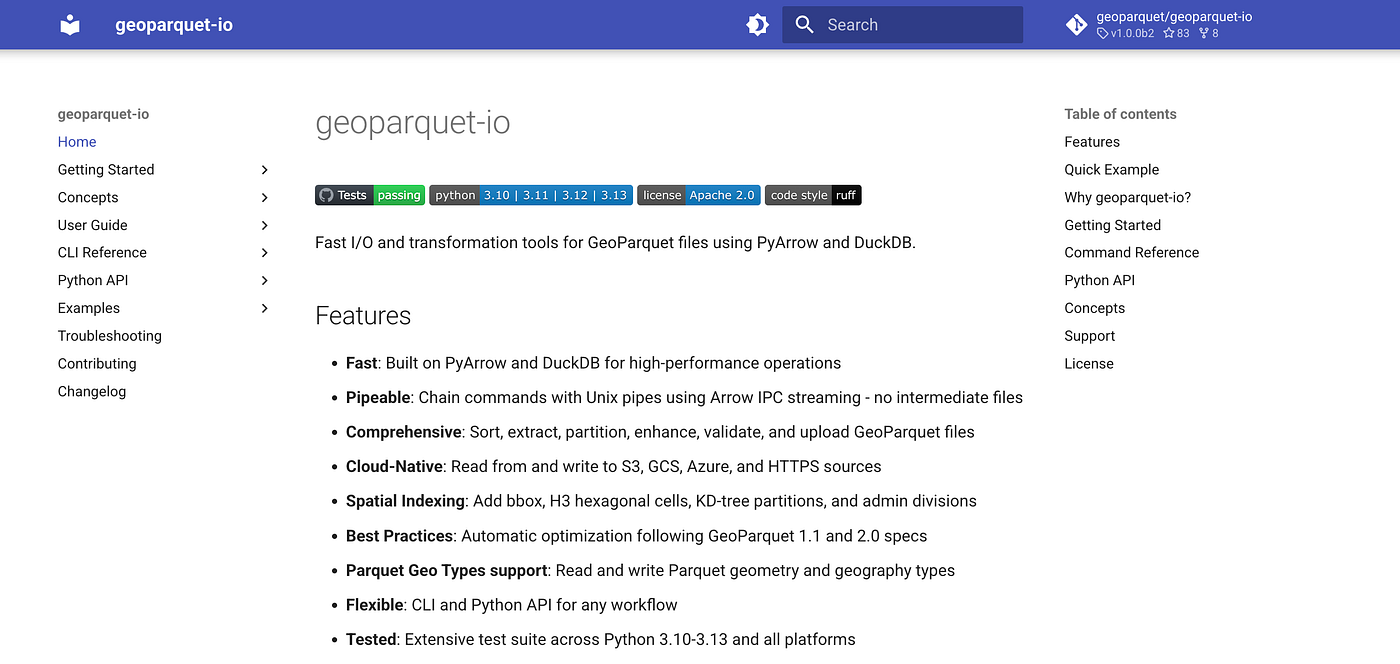
Task: Open Contributing page in the sidebar
Action: pos(97,364)
